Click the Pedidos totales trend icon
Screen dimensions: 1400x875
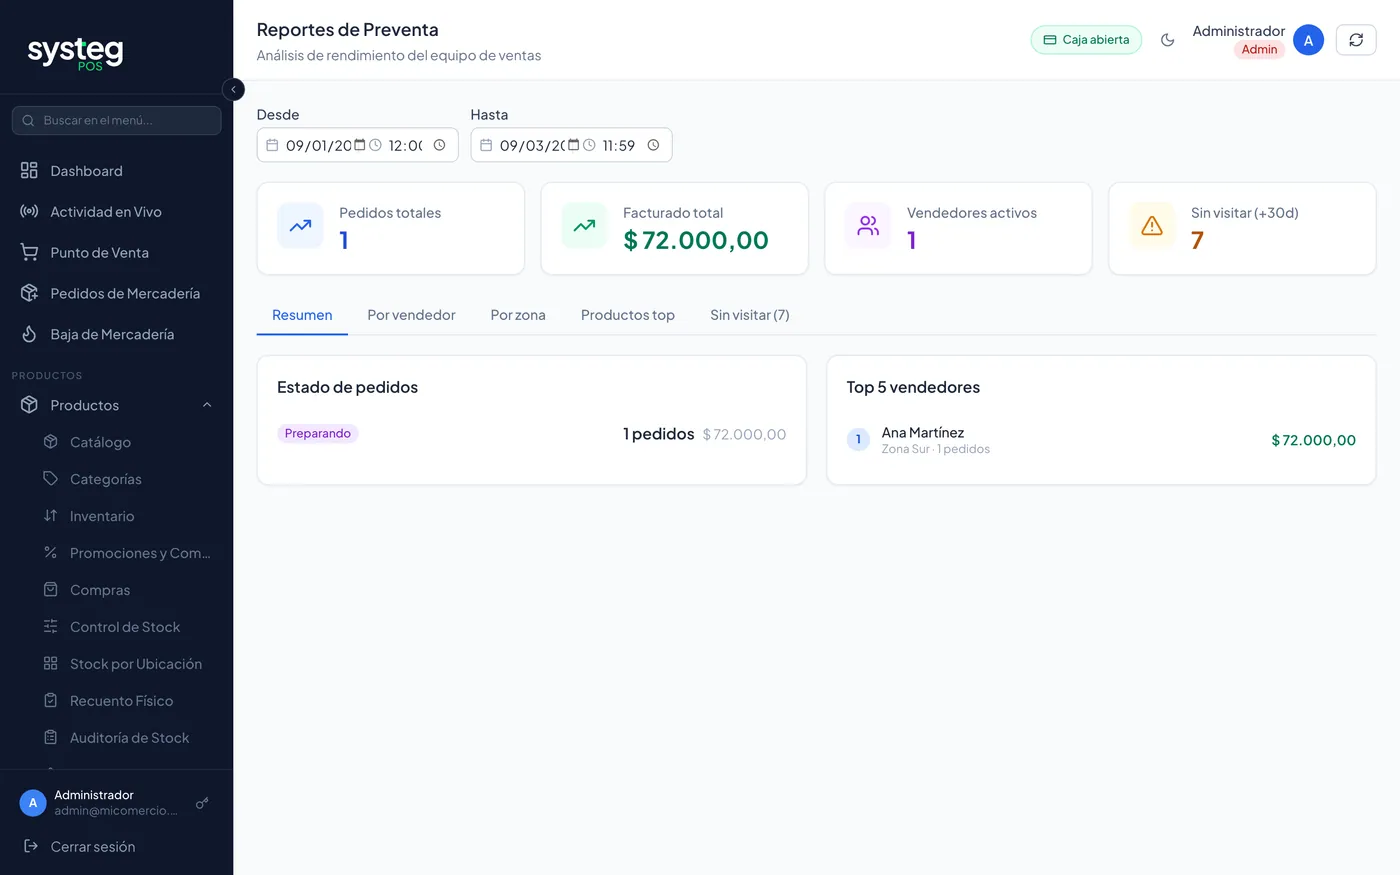pyautogui.click(x=300, y=226)
